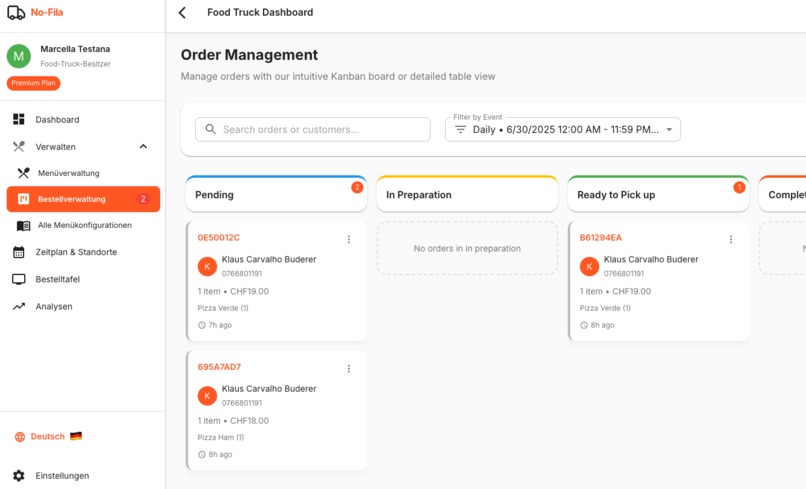
Task: Click the search magnifier icon
Action: click(x=211, y=129)
